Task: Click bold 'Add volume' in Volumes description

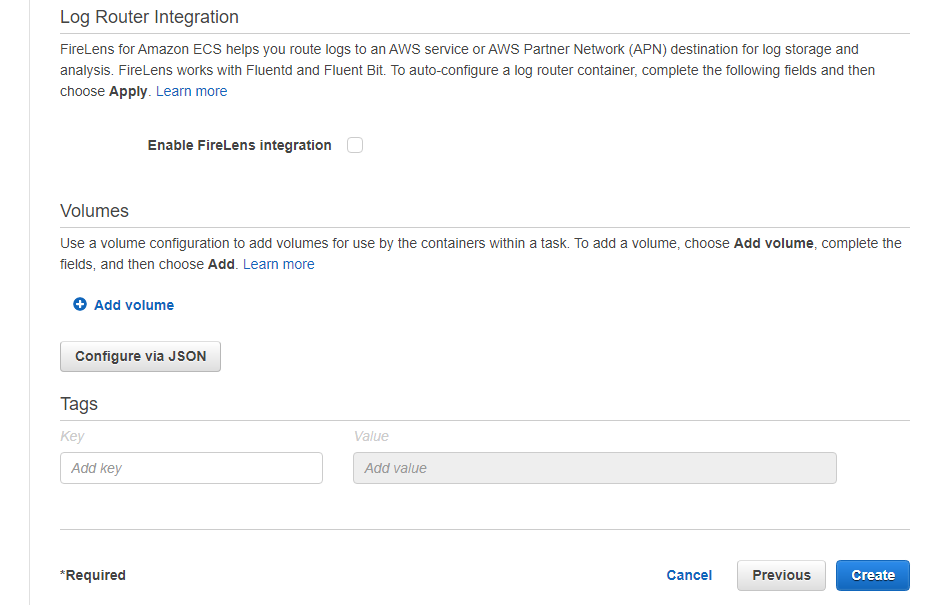Action: pyautogui.click(x=773, y=243)
